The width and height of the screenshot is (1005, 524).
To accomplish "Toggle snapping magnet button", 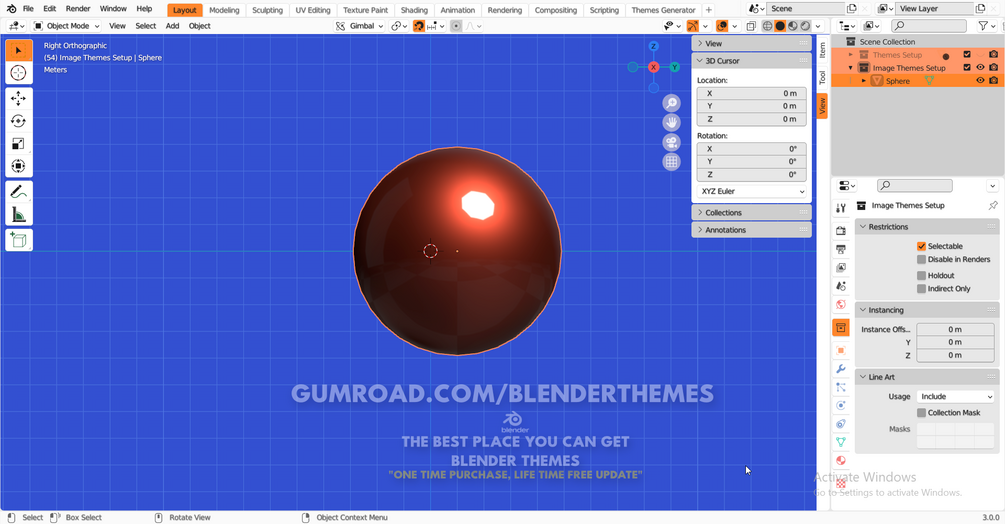I will pyautogui.click(x=419, y=26).
